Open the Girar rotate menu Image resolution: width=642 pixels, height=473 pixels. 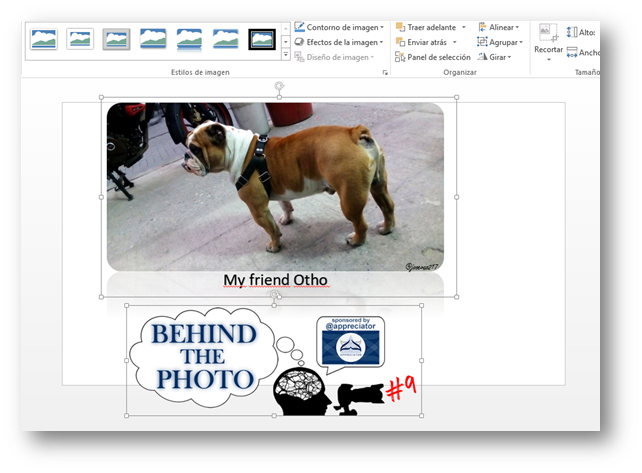tap(497, 57)
